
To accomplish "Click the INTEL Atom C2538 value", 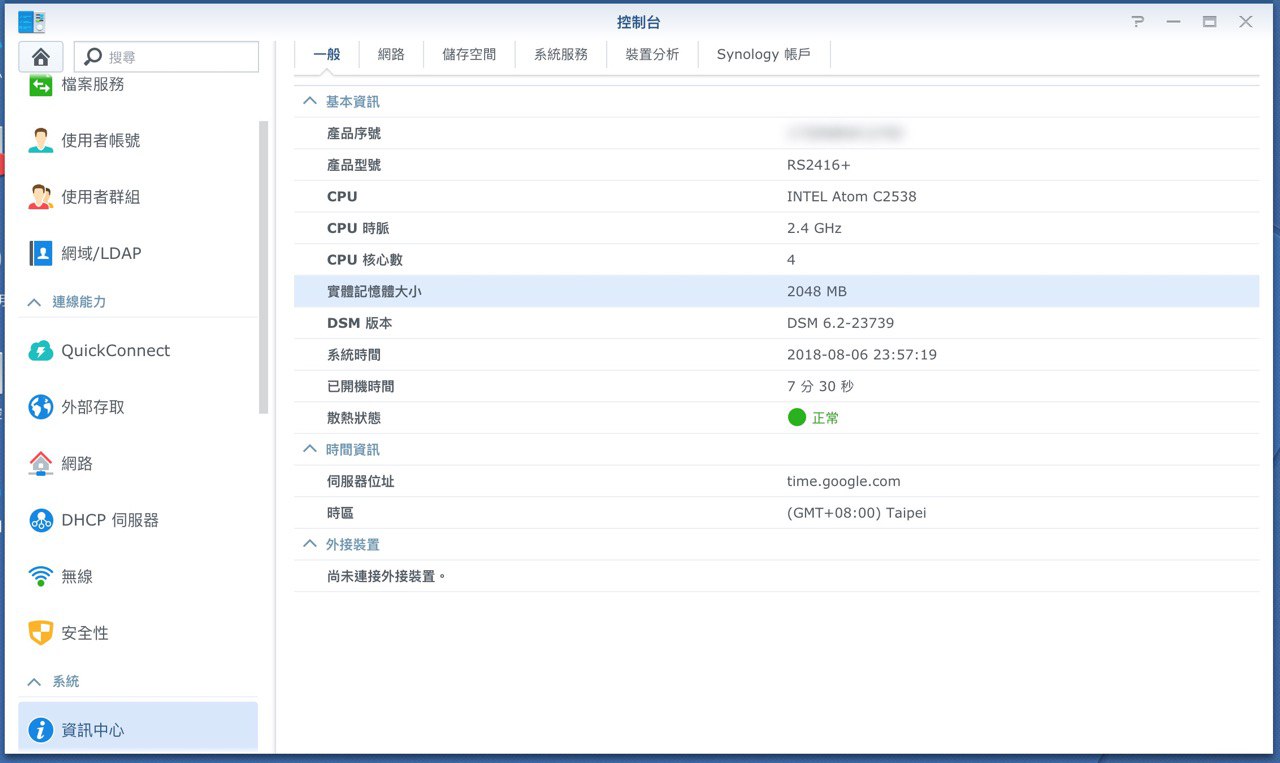I will click(852, 197).
